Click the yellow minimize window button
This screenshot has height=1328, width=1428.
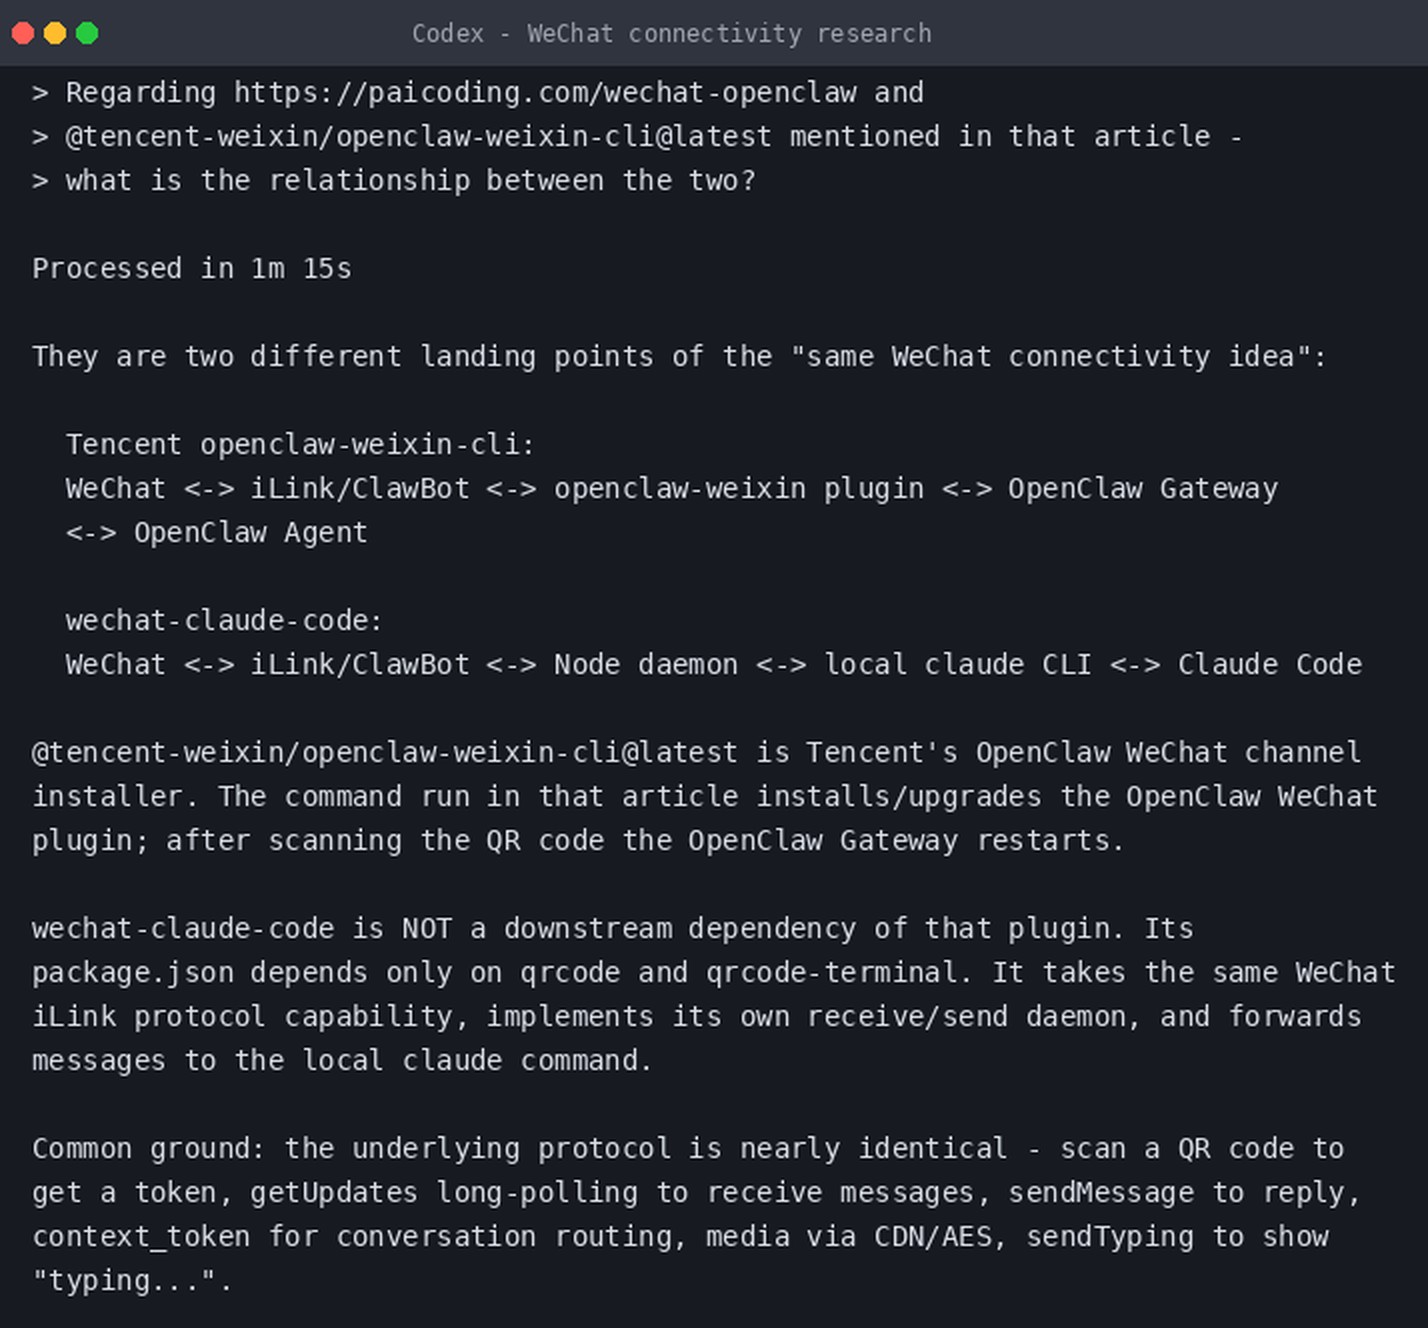pyautogui.click(x=55, y=33)
